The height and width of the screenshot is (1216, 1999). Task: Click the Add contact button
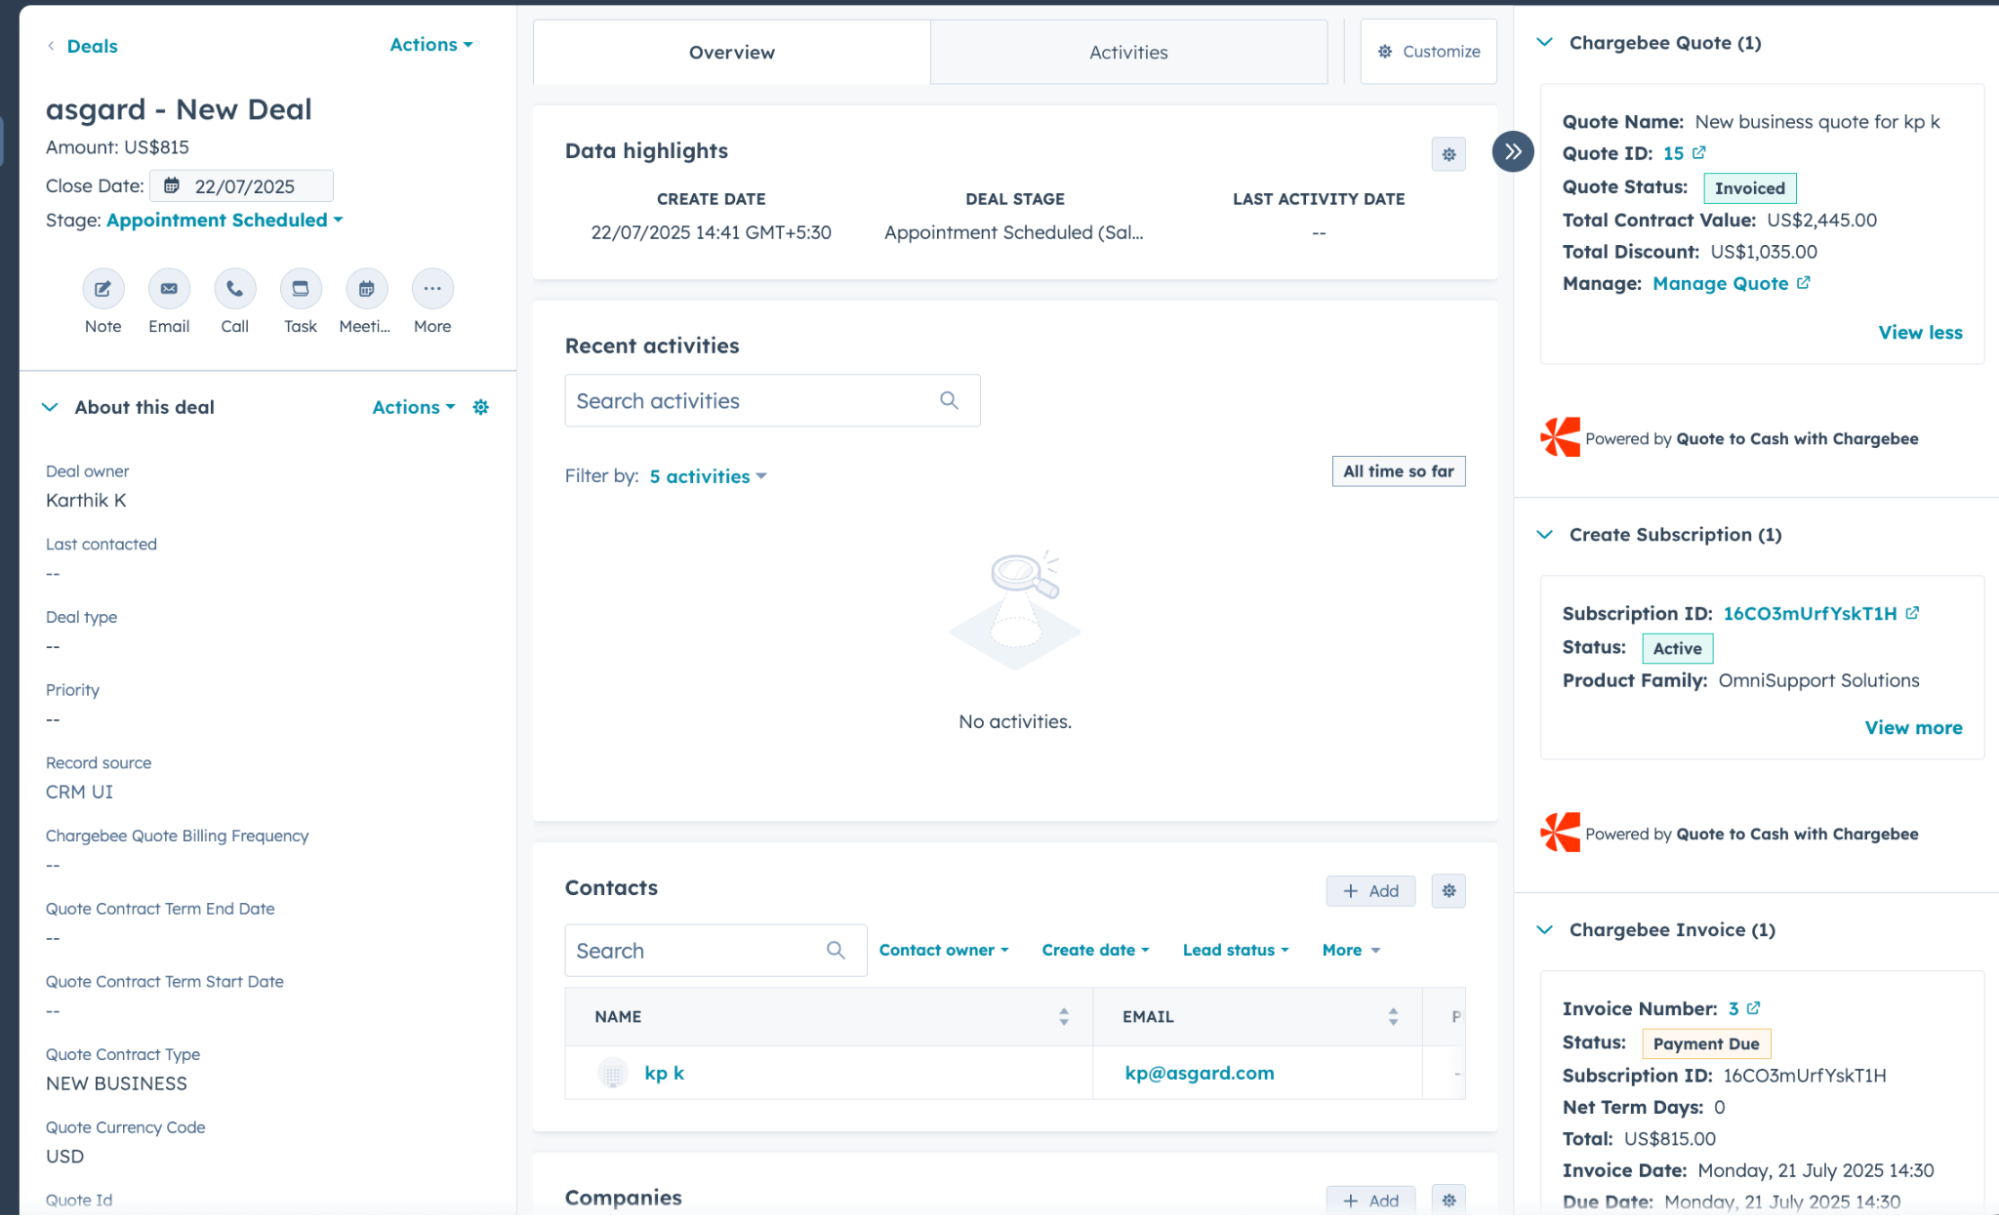[x=1370, y=891]
